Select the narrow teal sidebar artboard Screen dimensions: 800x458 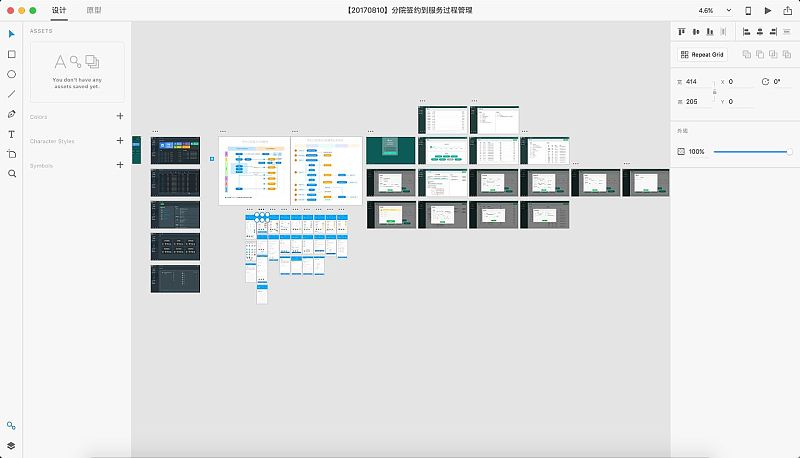[x=136, y=150]
